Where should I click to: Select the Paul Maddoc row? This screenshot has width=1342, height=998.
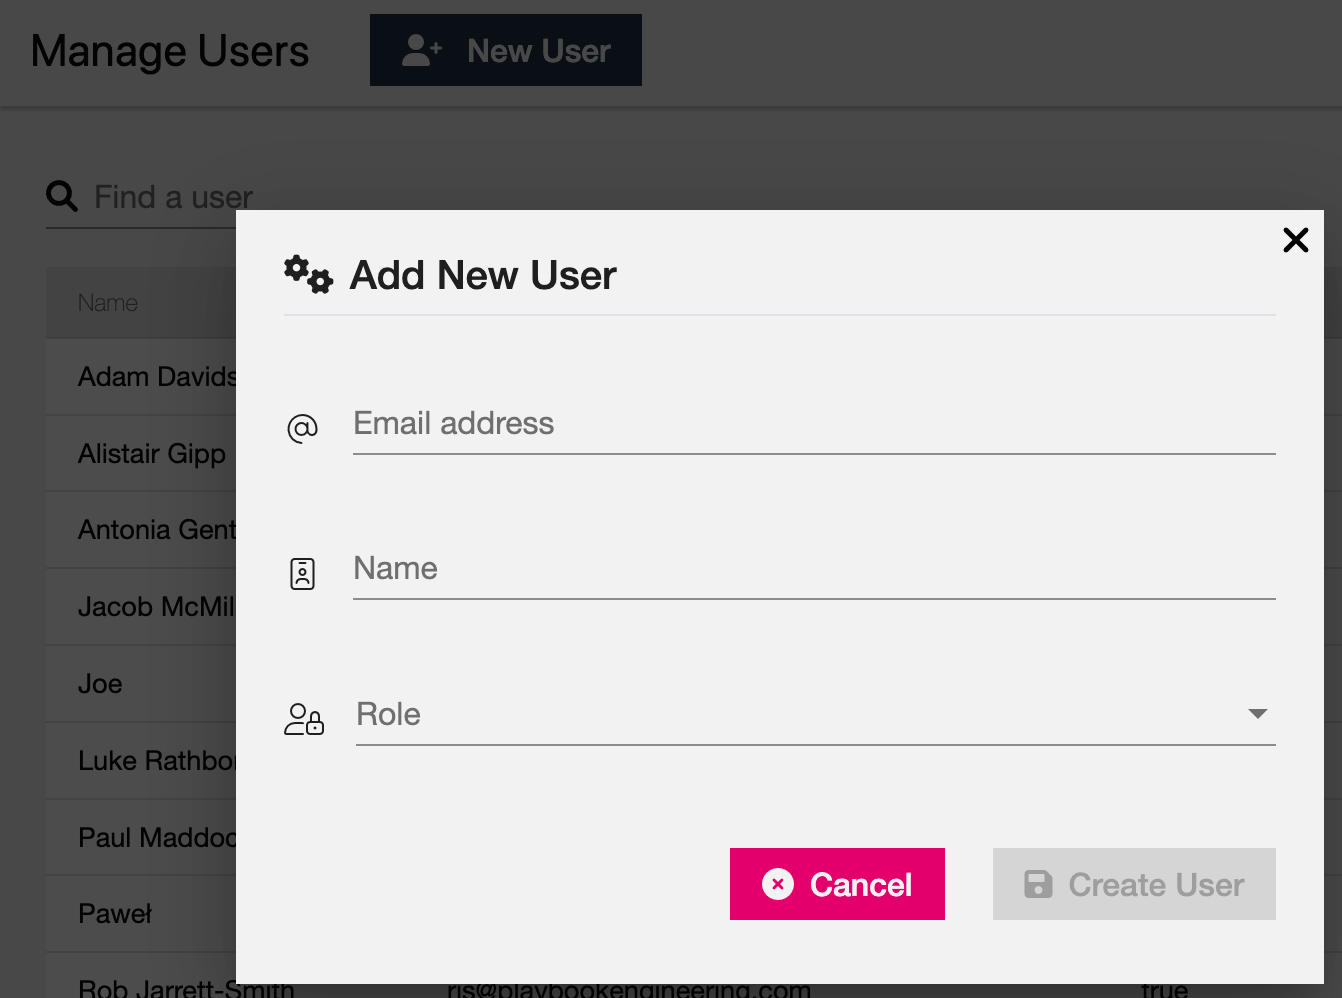click(141, 838)
